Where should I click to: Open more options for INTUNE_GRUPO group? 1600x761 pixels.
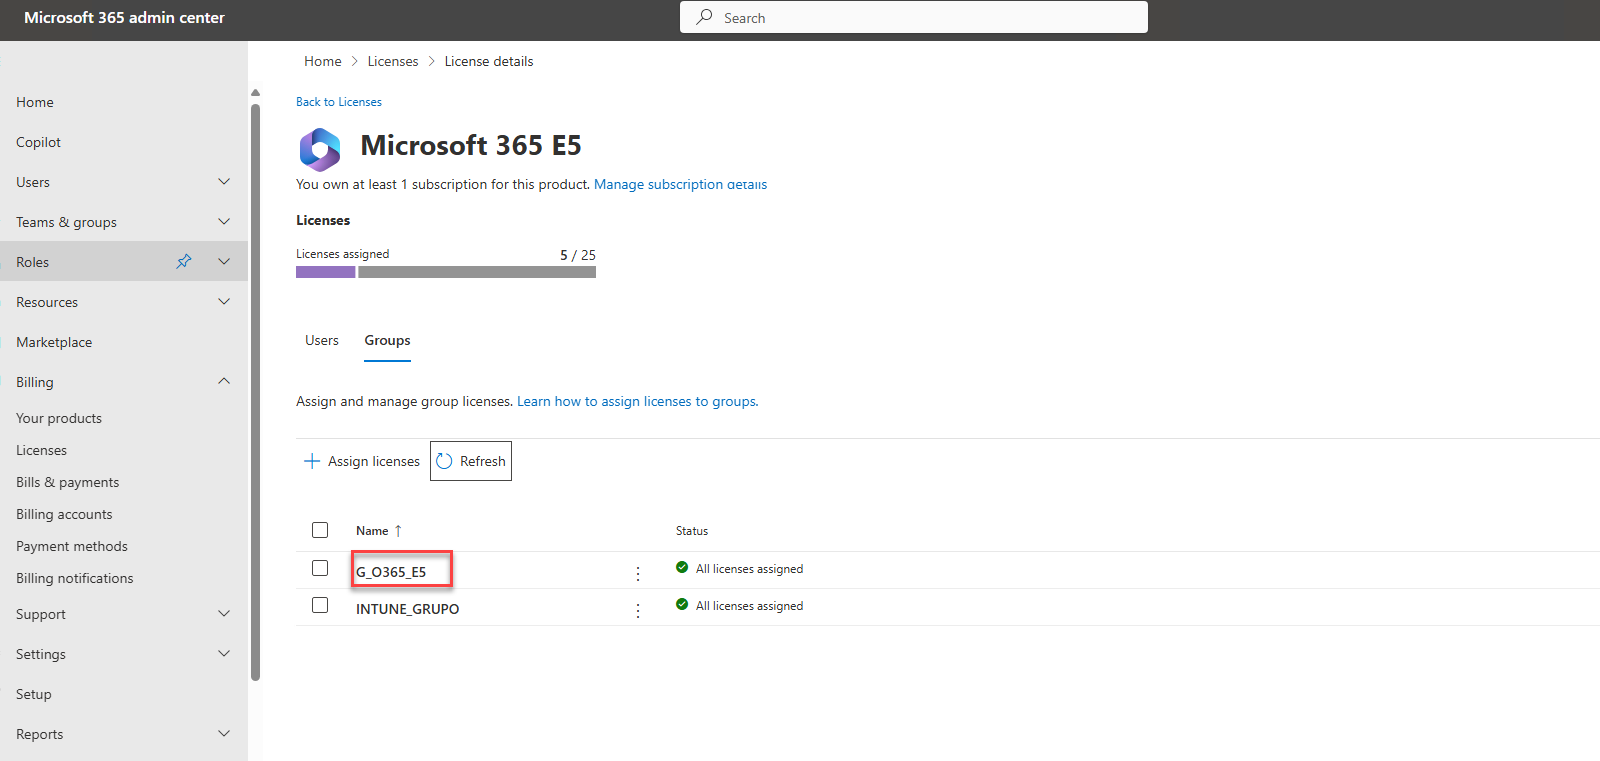point(638,611)
